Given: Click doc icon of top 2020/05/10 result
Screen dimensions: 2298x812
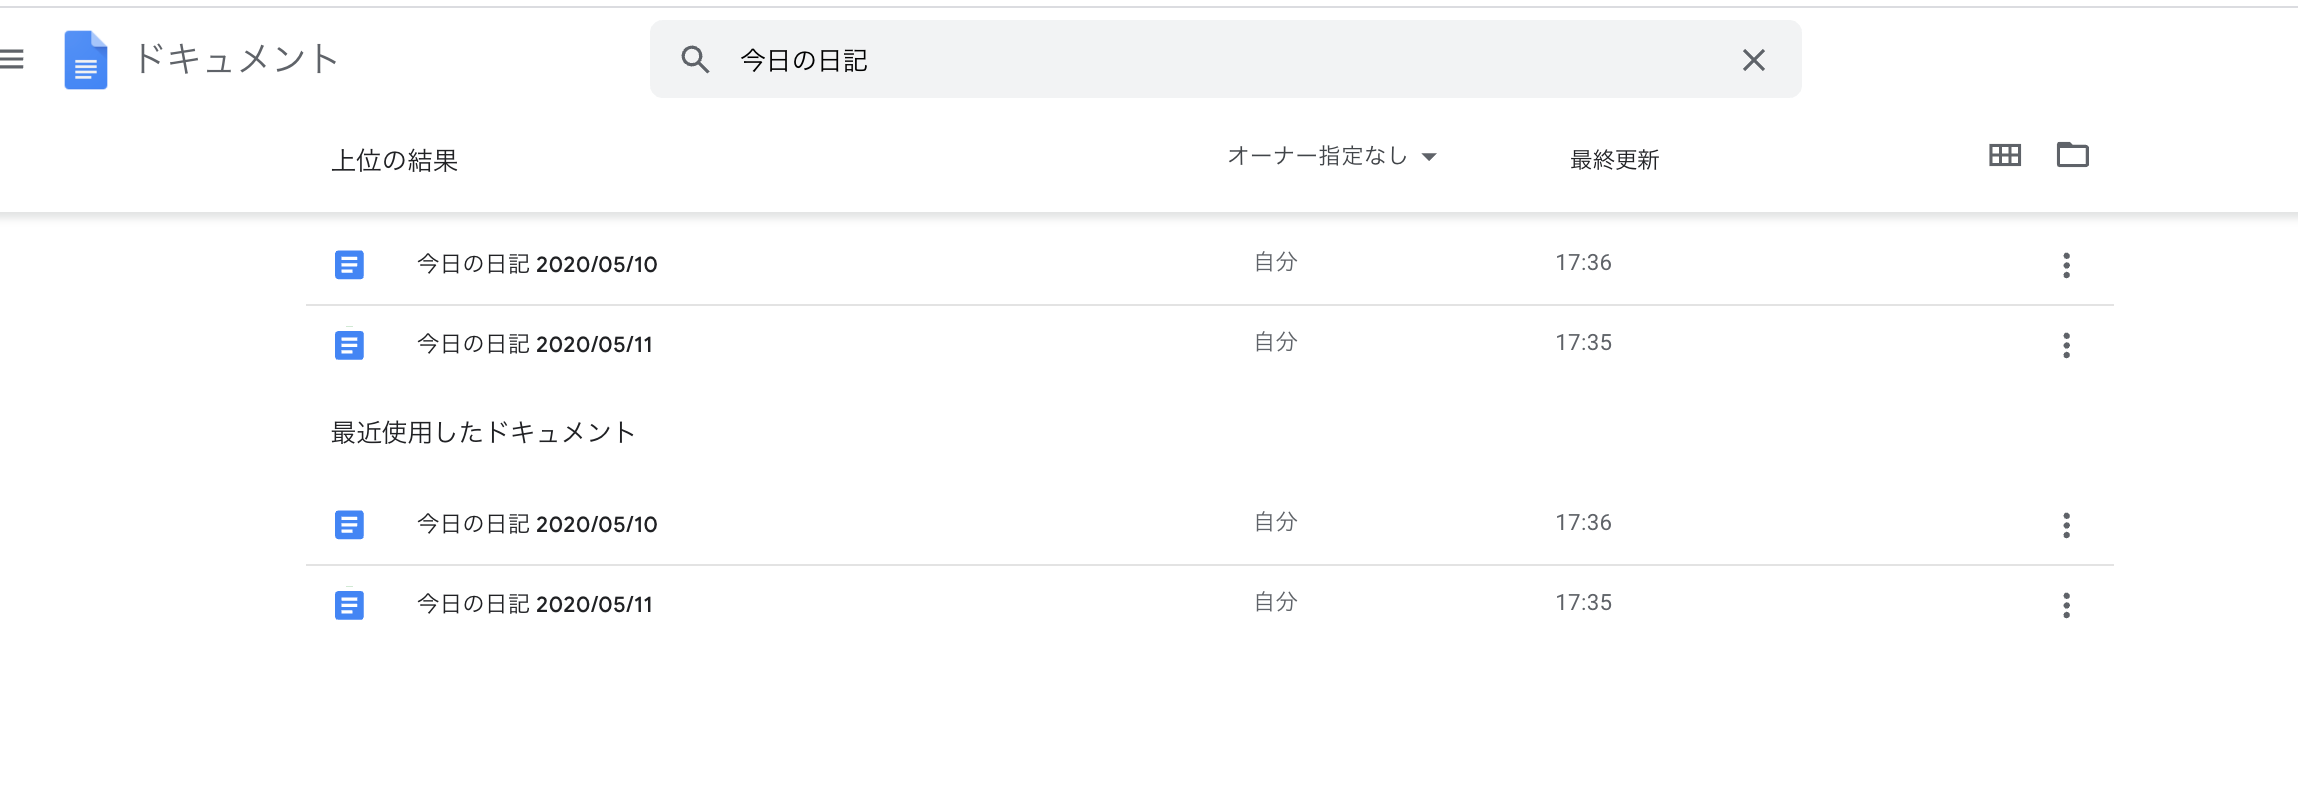Looking at the screenshot, I should 349,265.
